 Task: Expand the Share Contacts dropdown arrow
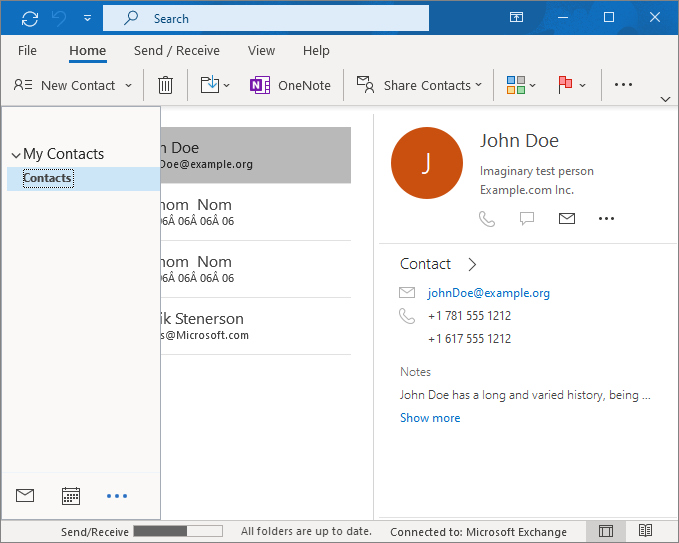click(479, 85)
